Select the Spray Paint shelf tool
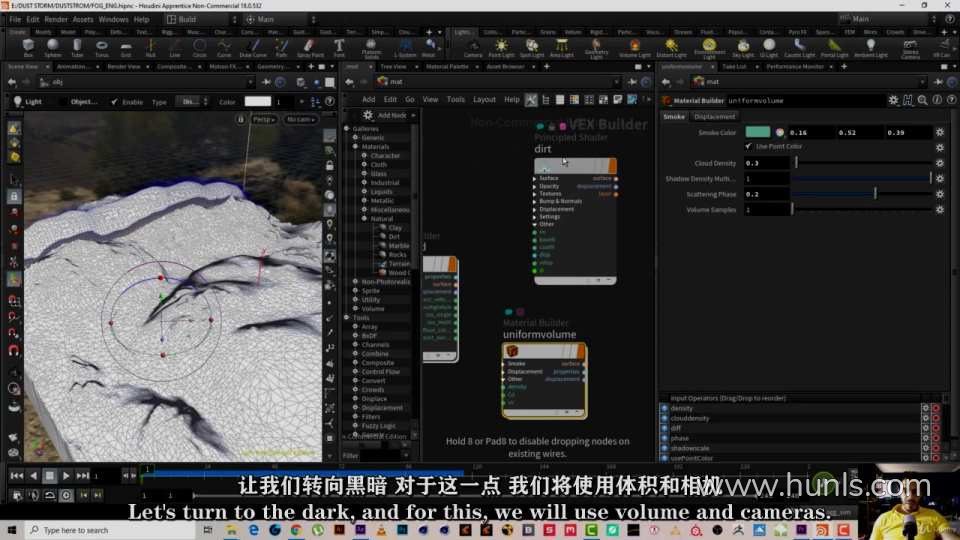This screenshot has width=960, height=540. (x=310, y=48)
